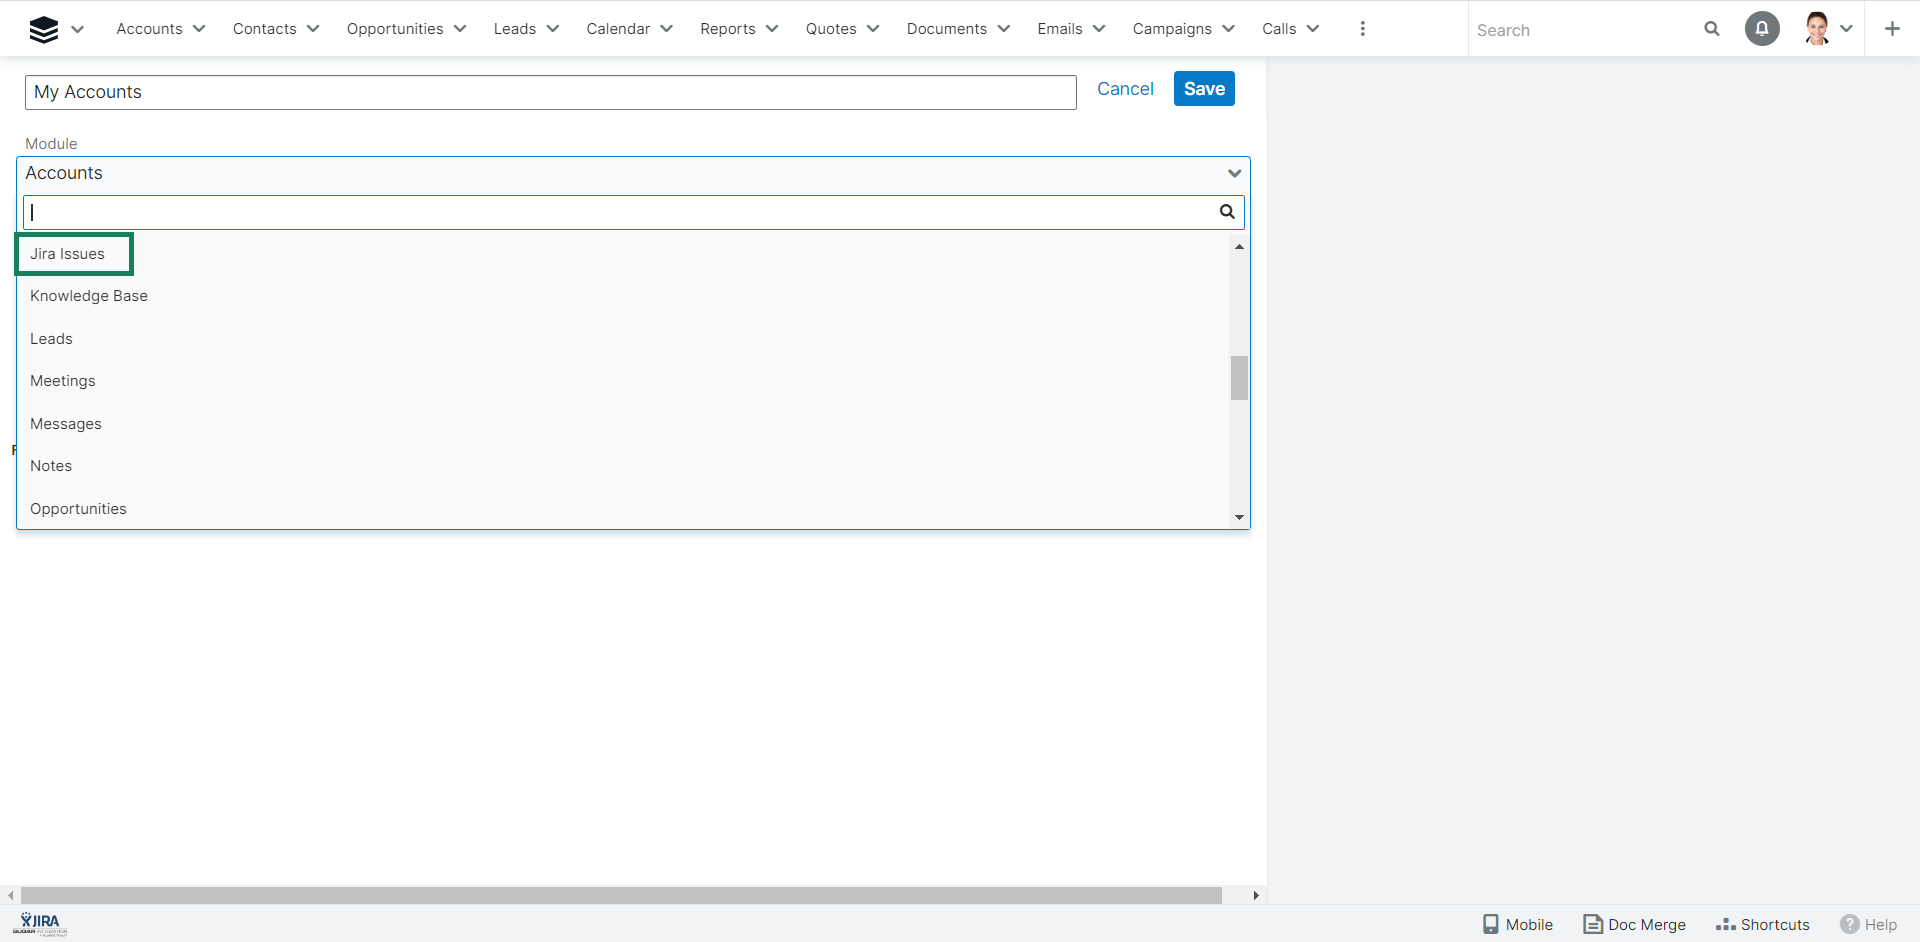
Task: Click the module list vertical scrollbar thumb
Action: 1239,378
